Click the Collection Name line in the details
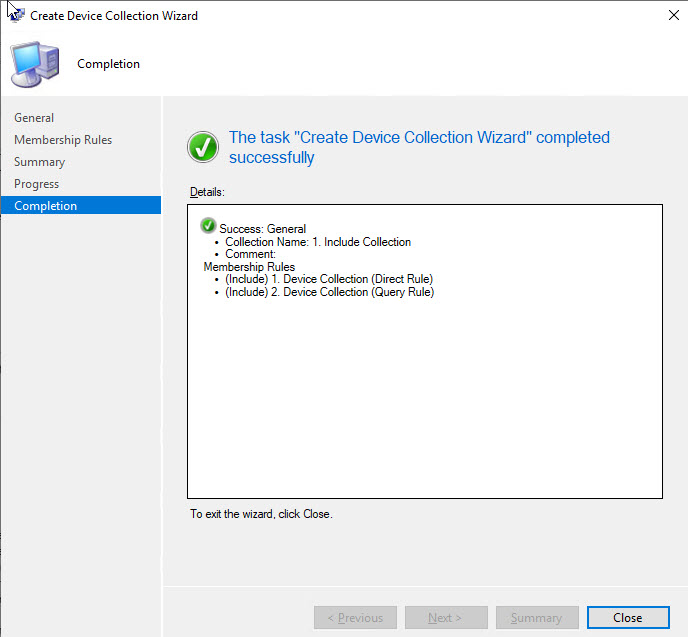 pos(318,242)
